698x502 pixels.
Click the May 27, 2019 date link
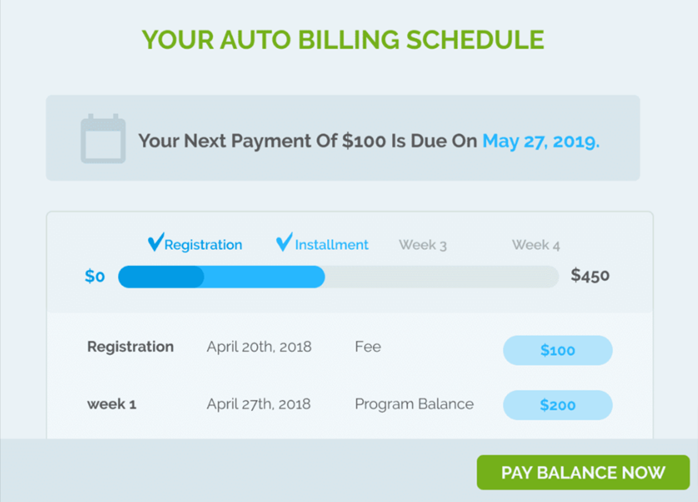pos(541,141)
